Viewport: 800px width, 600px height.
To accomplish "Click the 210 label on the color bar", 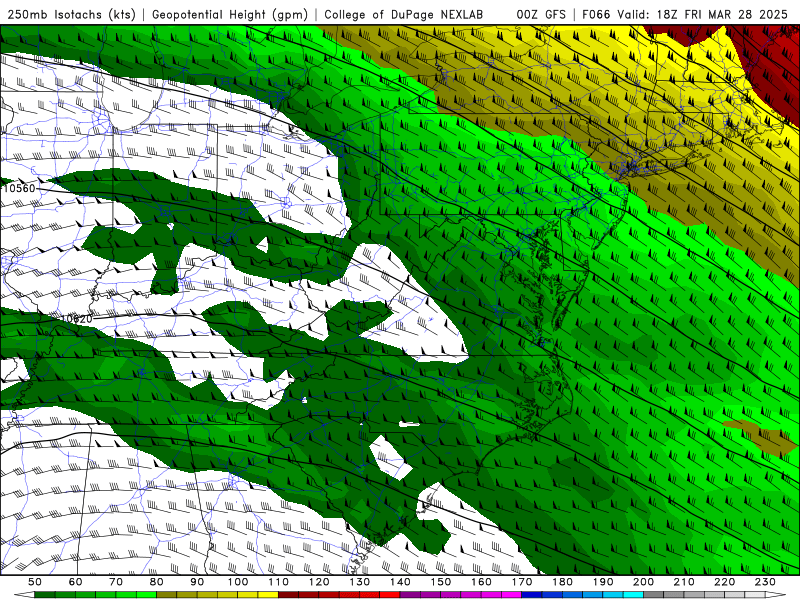I will [x=684, y=582].
